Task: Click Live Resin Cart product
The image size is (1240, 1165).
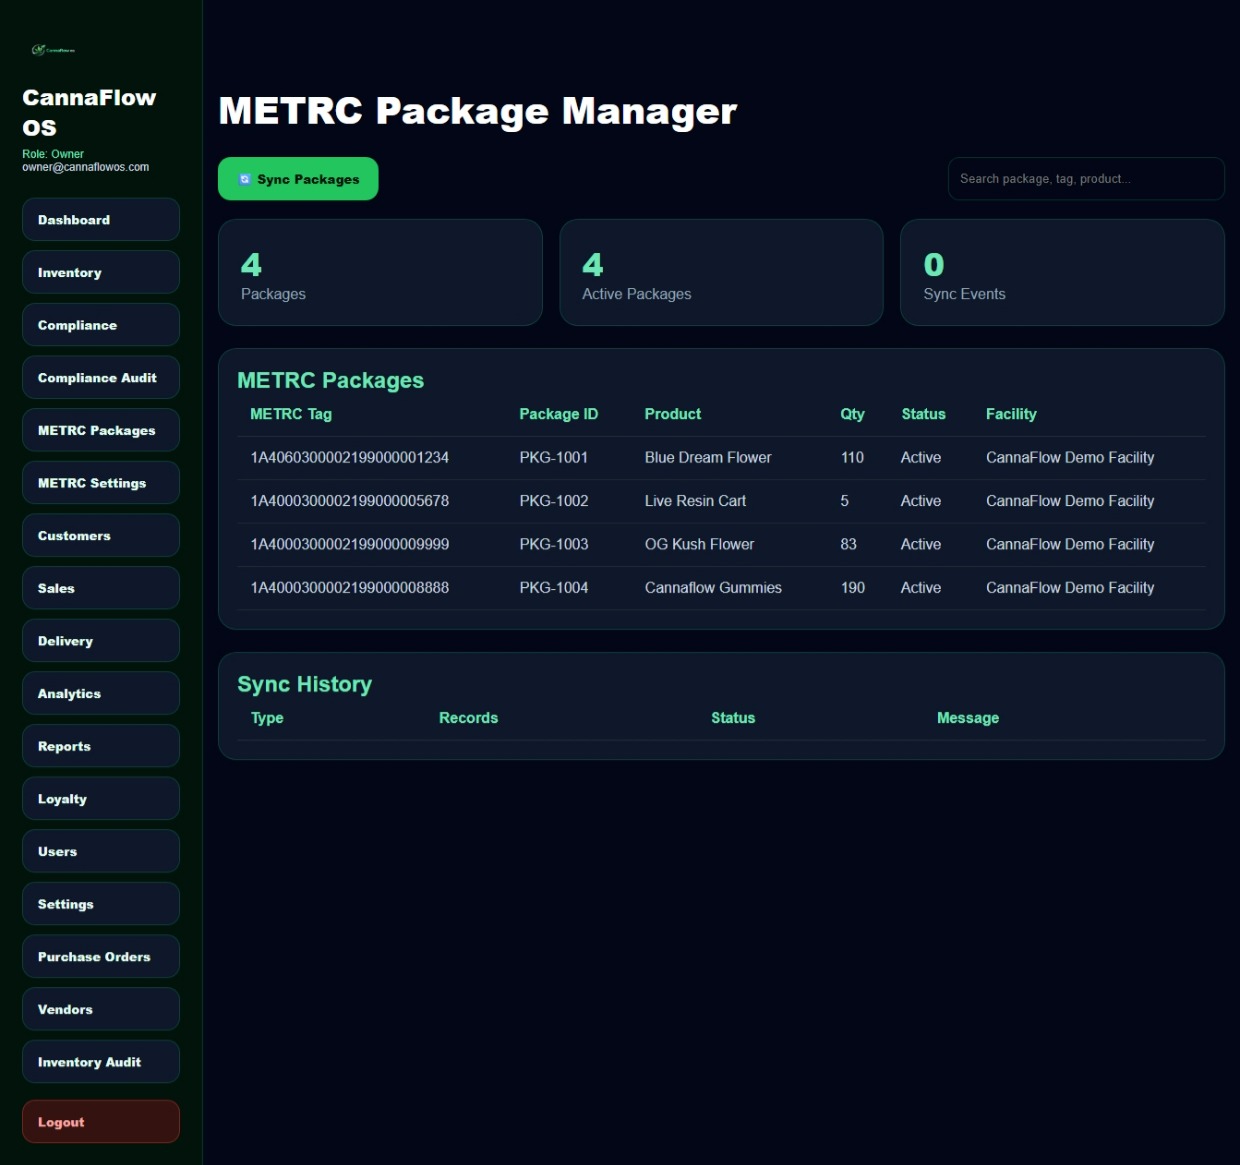Action: point(695,501)
